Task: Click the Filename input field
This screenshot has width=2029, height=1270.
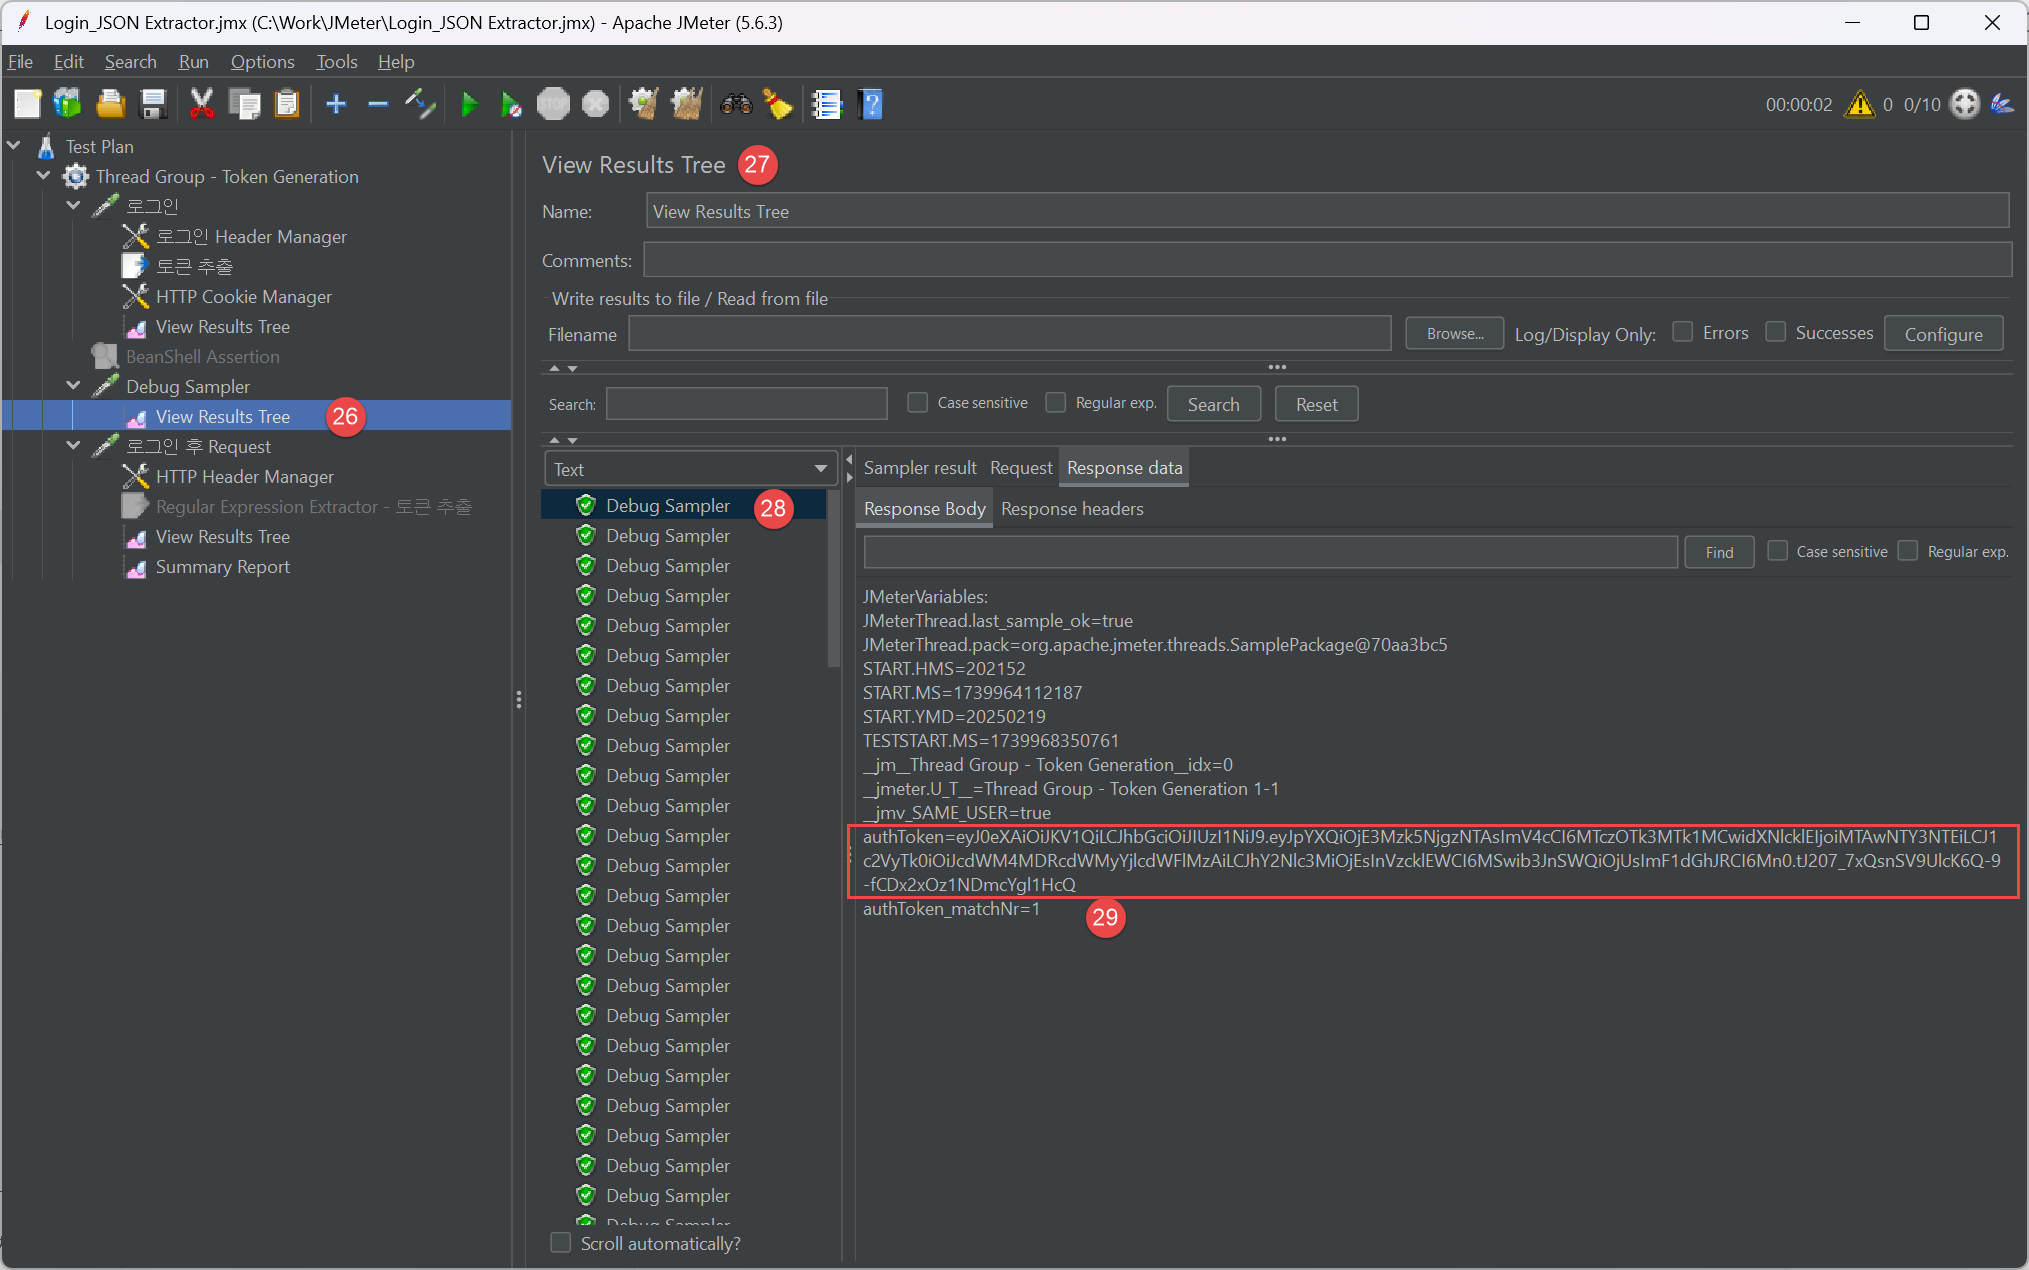Action: (x=1009, y=334)
